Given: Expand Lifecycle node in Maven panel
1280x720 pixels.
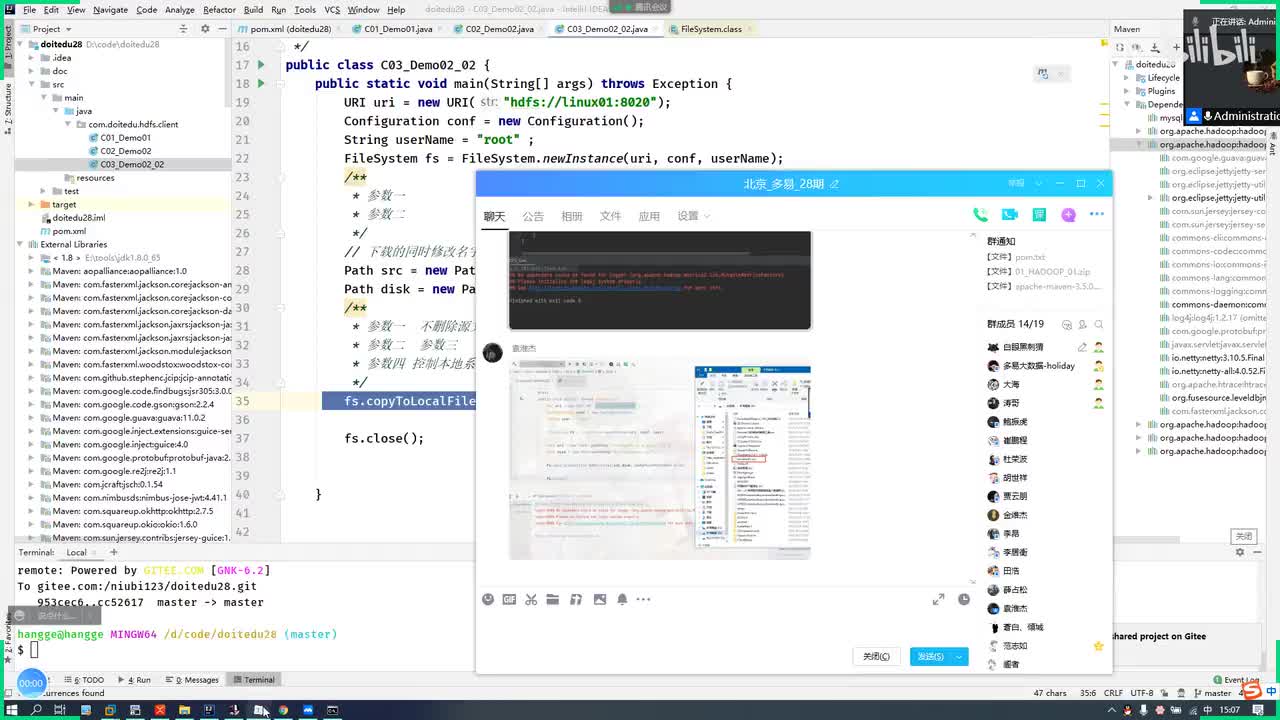Looking at the screenshot, I should point(1127,78).
